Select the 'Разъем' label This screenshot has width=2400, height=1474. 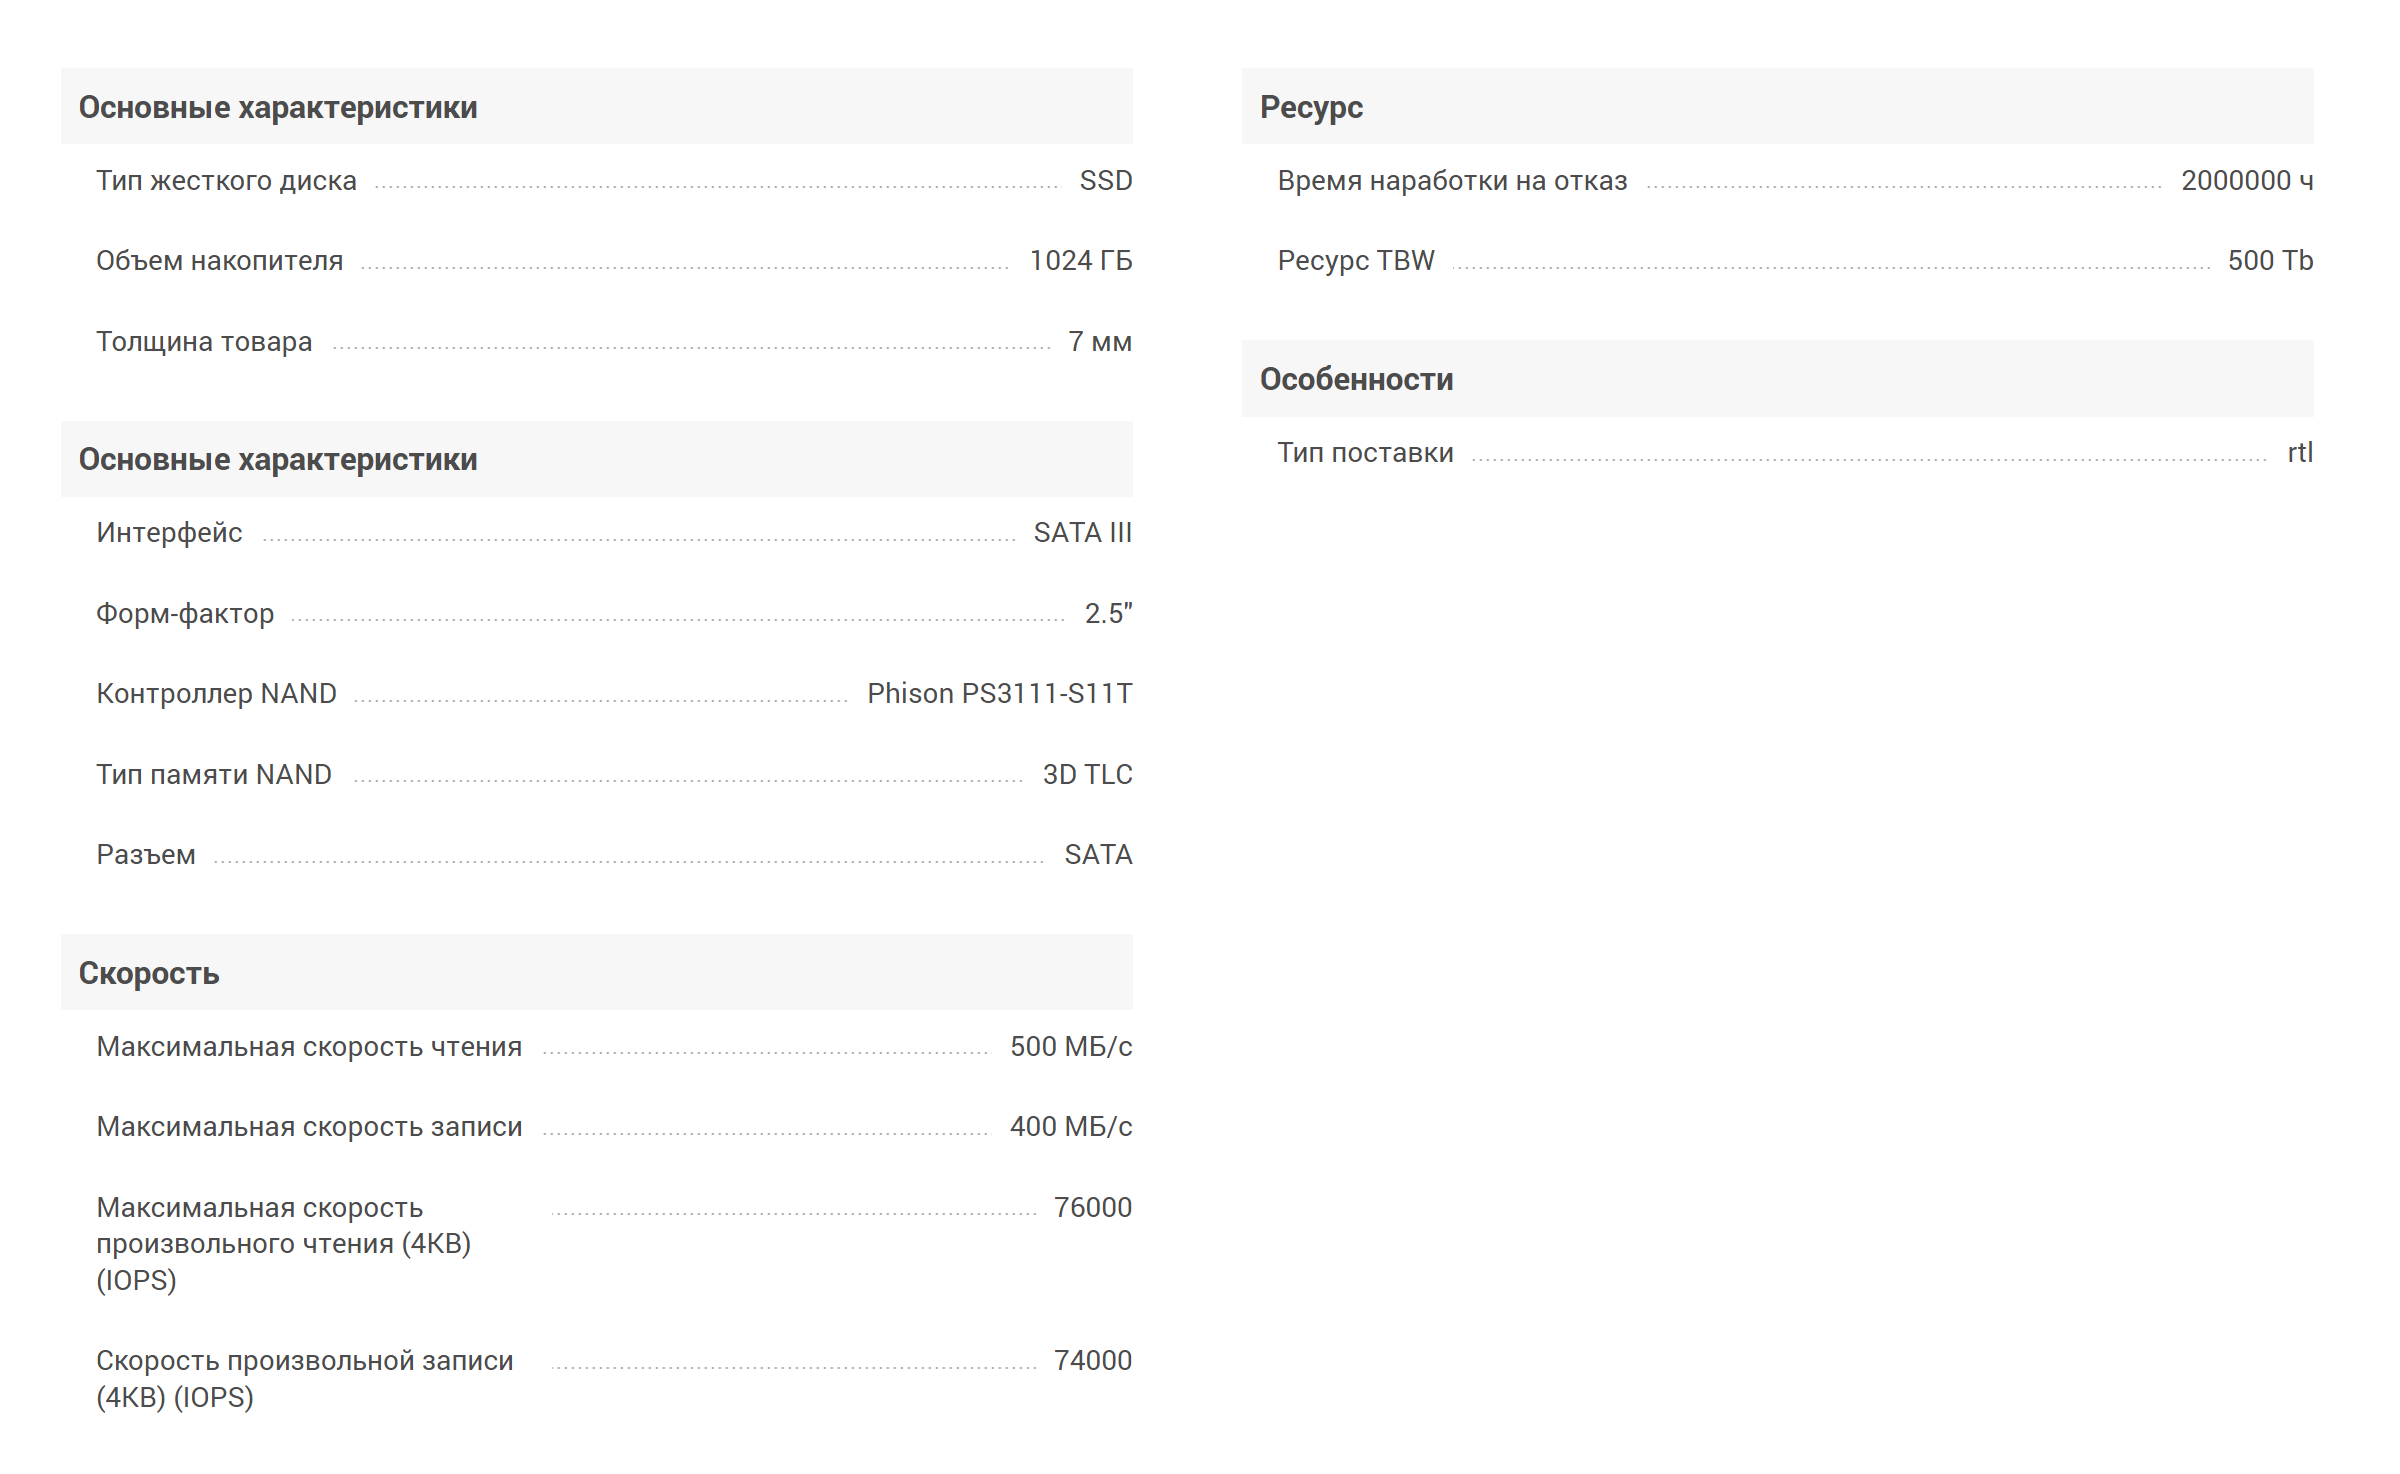click(146, 855)
